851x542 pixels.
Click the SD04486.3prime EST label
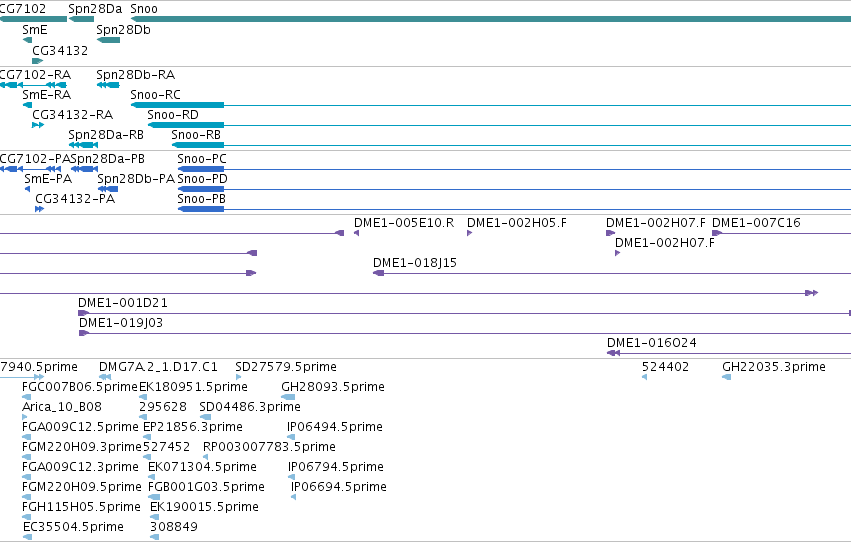[x=250, y=407]
